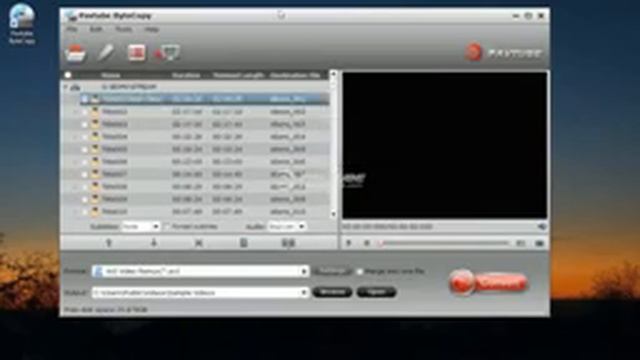Check the checkbox of the title 09 row

[84, 200]
